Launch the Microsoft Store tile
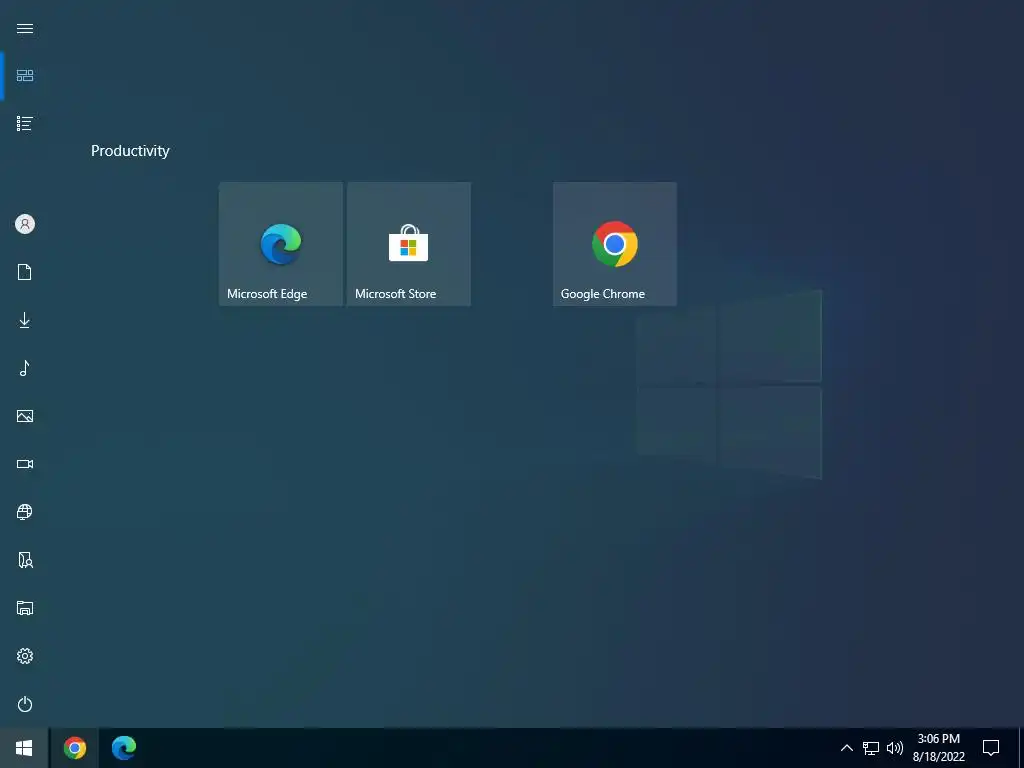Screen dimensions: 1024x768 pyautogui.click(x=409, y=244)
